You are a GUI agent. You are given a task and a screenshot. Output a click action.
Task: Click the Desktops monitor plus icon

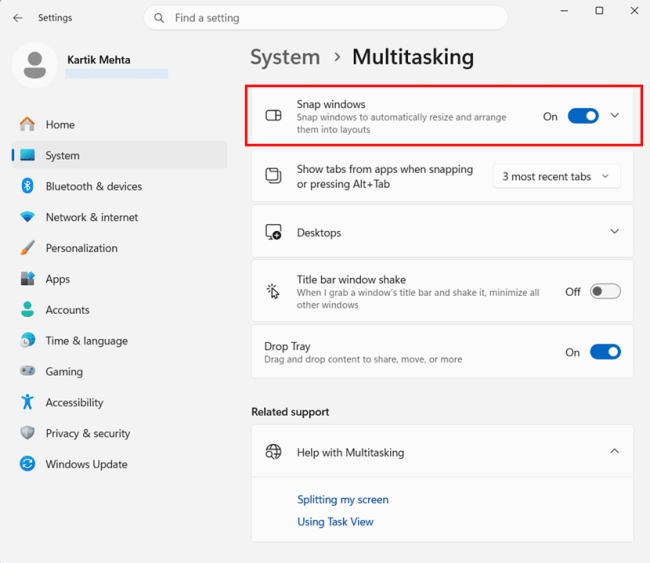(273, 232)
